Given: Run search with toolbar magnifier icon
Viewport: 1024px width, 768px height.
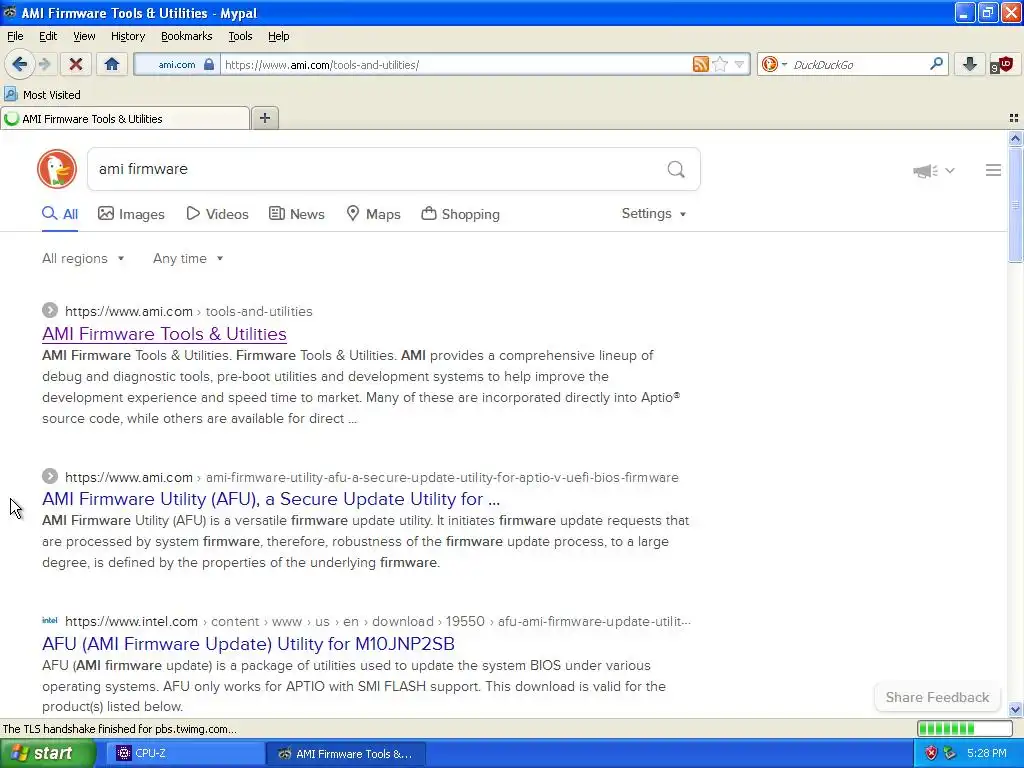Looking at the screenshot, I should (936, 64).
